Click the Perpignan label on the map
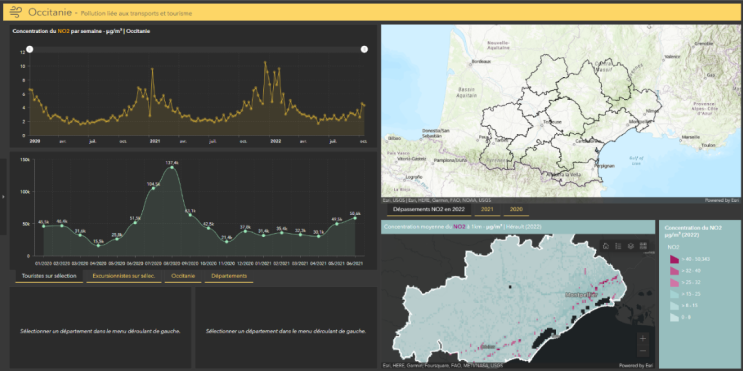Screen dimensions: 743x371 (605, 166)
